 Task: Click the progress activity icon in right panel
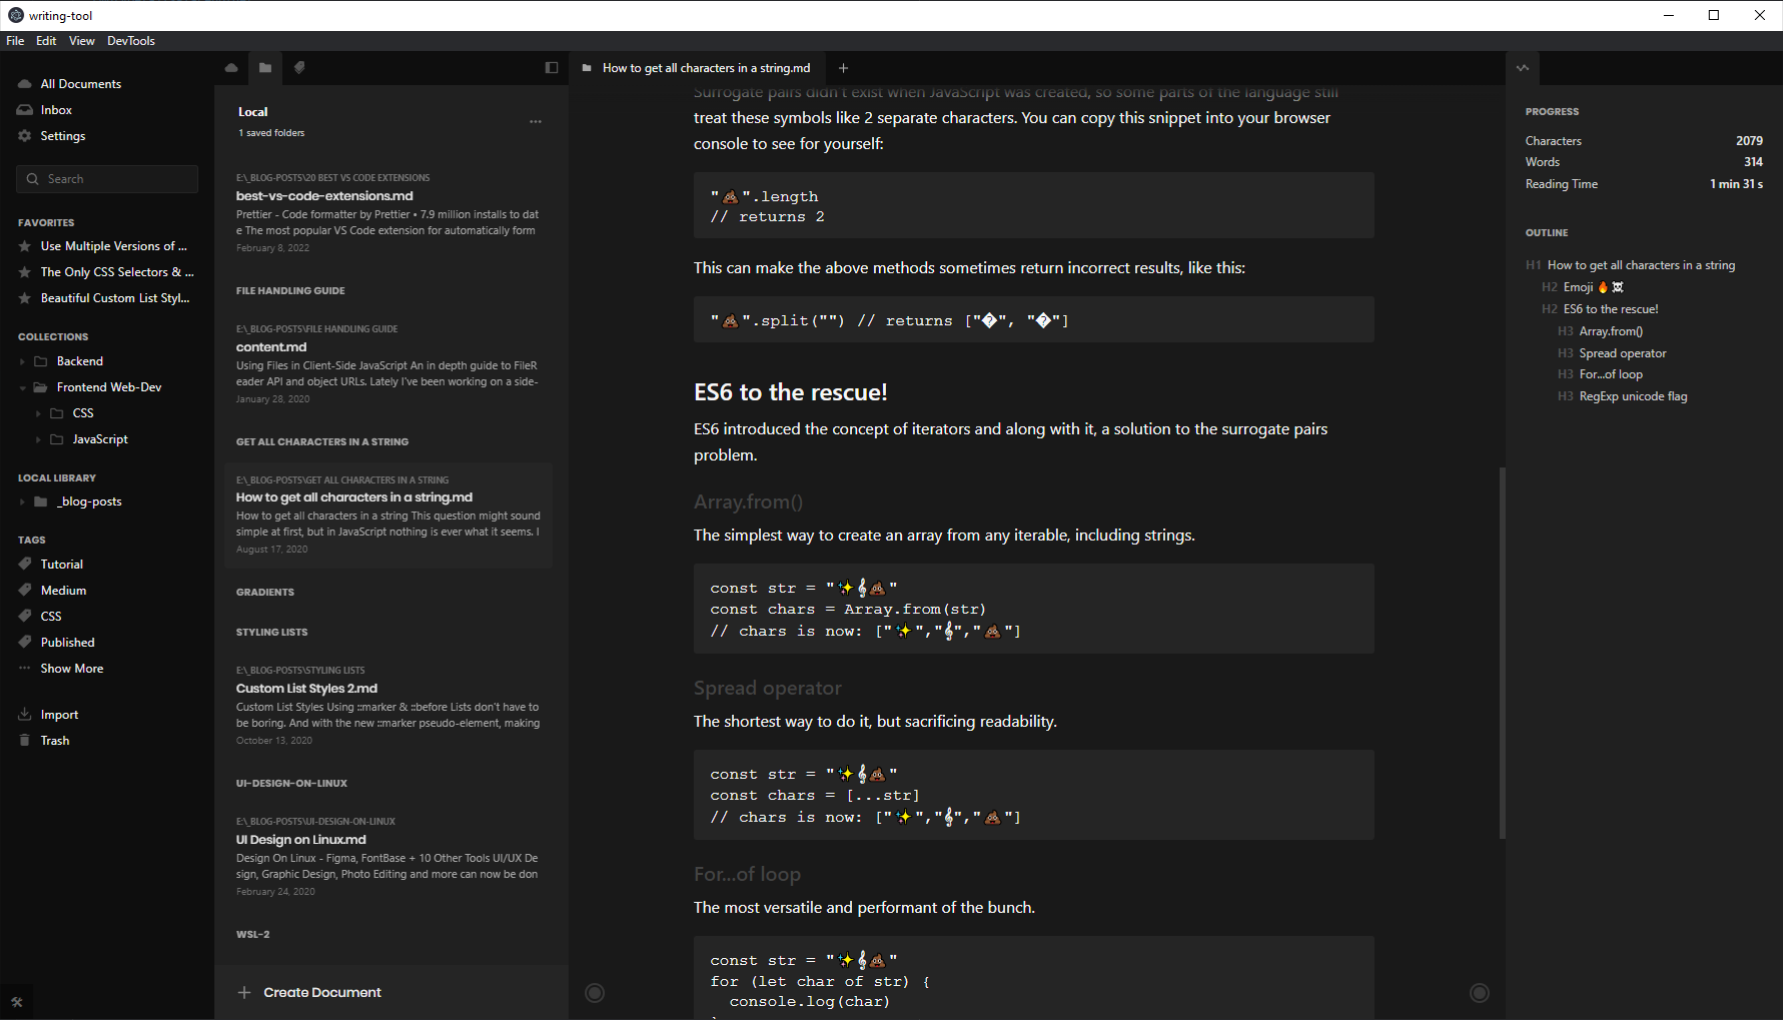click(x=1522, y=68)
